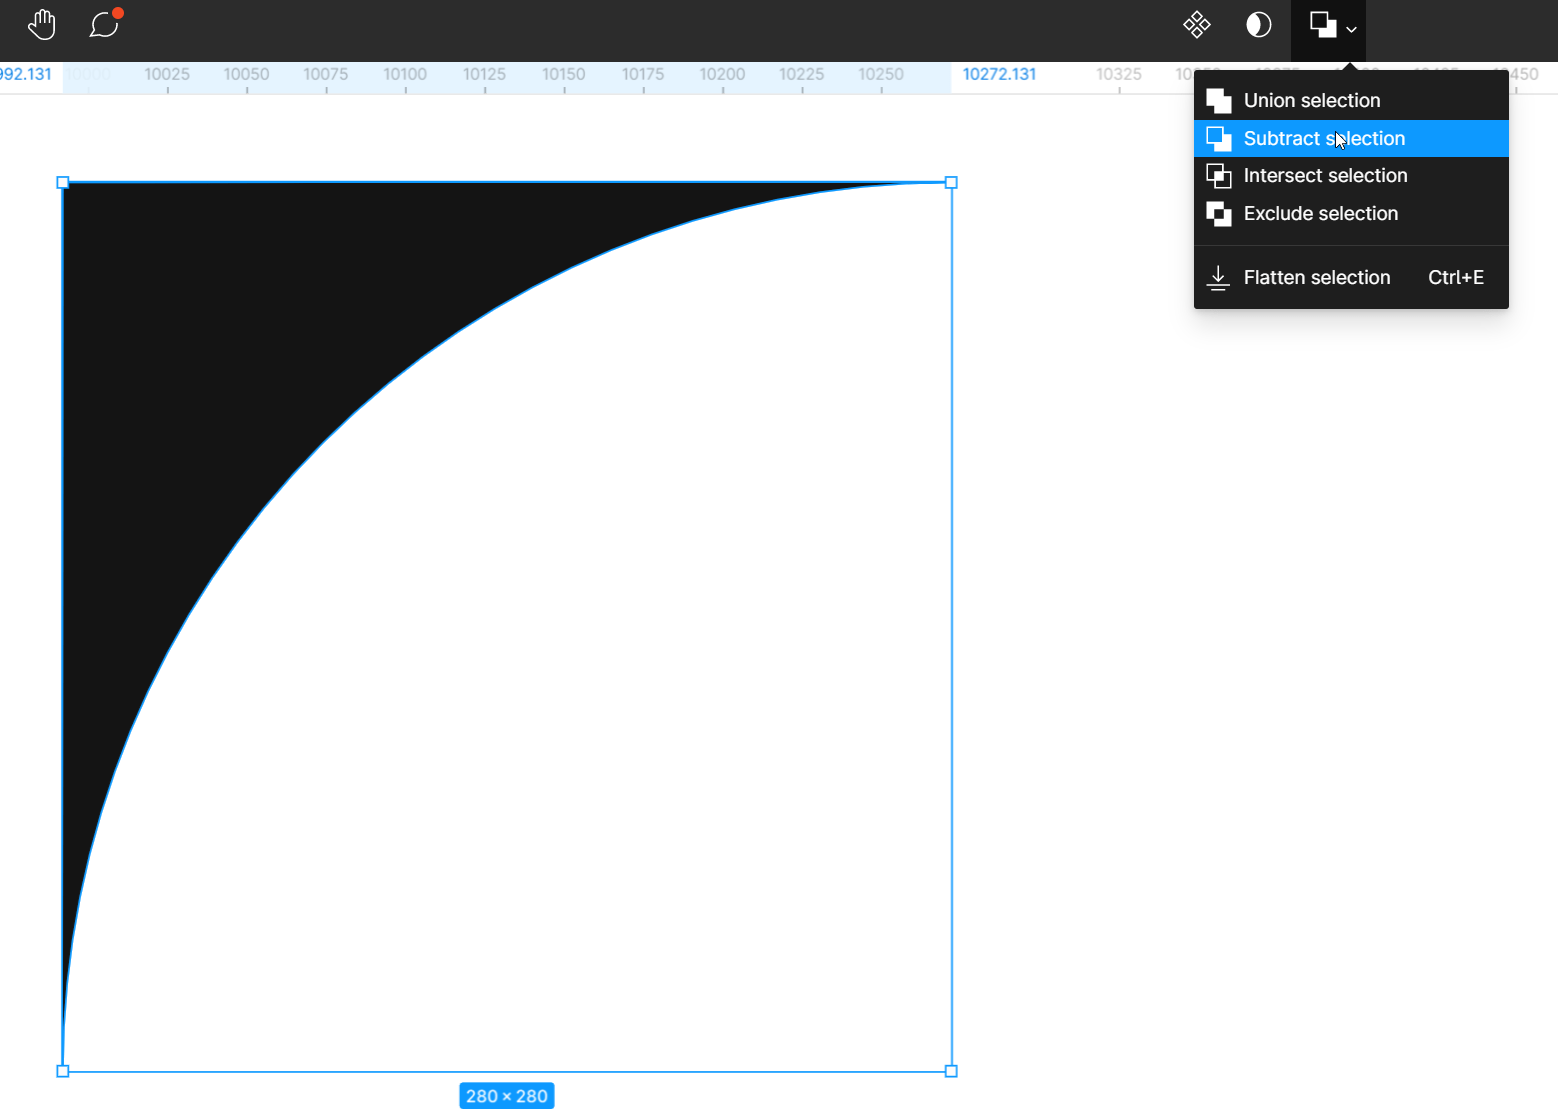Click the Flatten selection download-style icon
Screen dimensions: 1558x1109
pyautogui.click(x=1218, y=278)
